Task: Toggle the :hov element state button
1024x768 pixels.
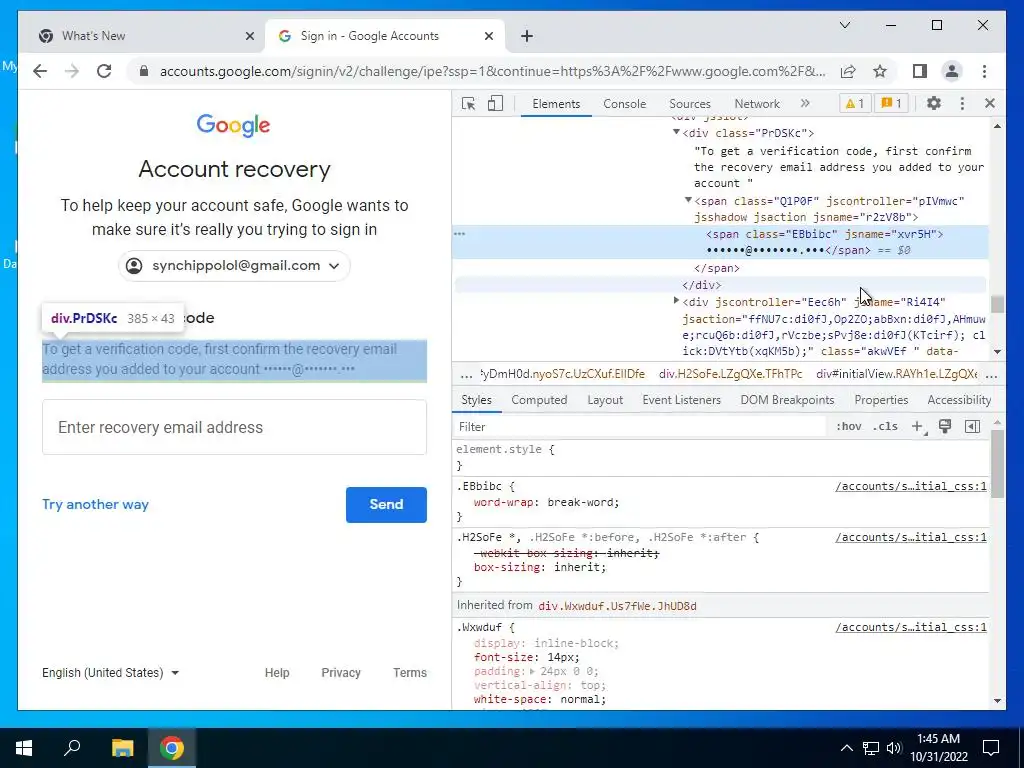Action: (848, 426)
